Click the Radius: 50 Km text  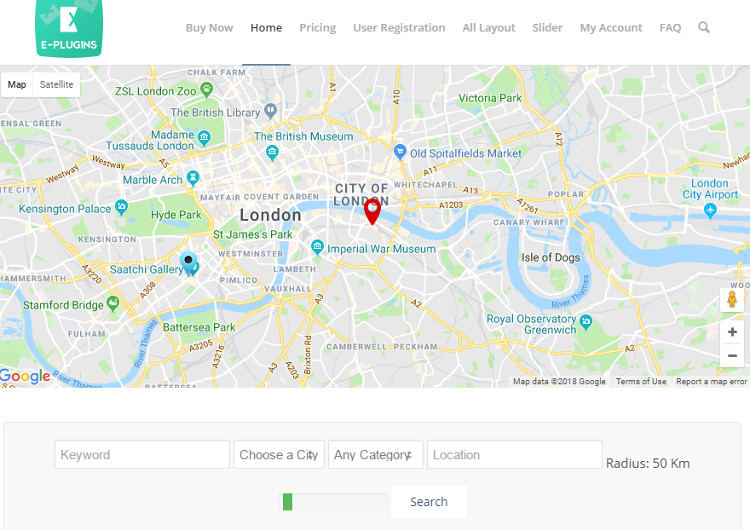pos(648,463)
